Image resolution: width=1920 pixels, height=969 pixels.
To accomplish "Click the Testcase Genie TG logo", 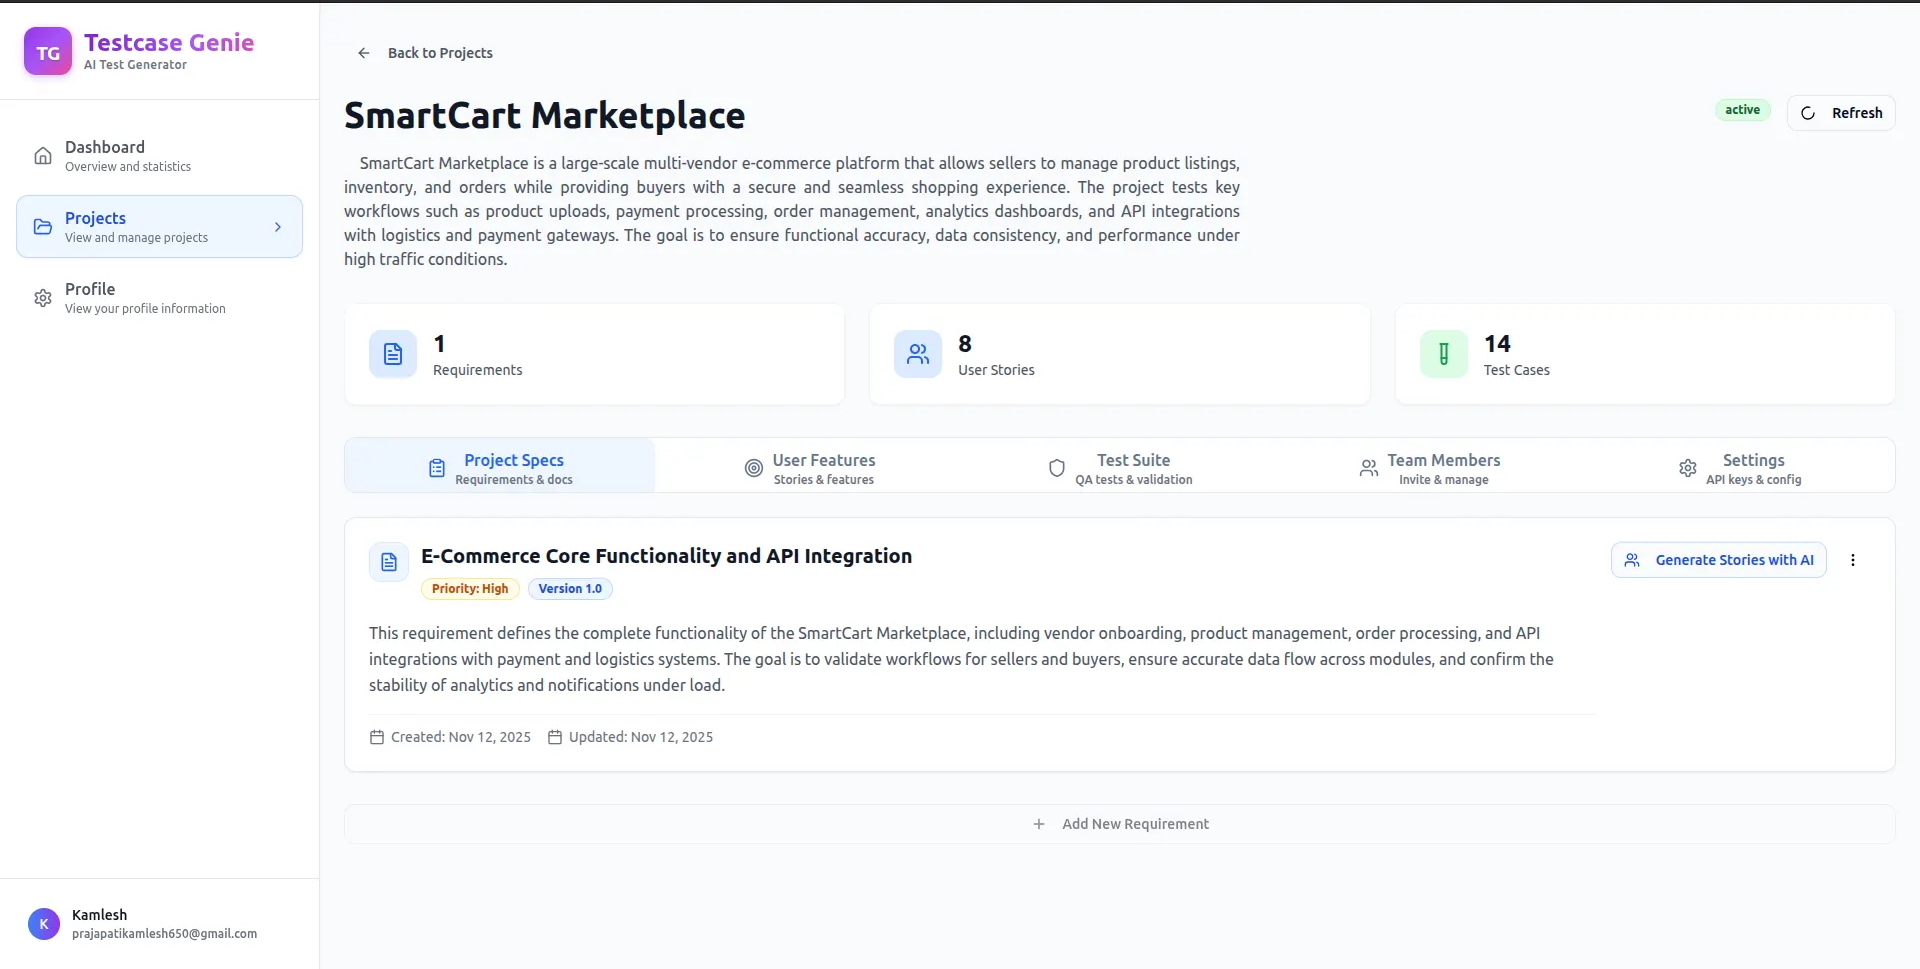I will click(x=47, y=52).
